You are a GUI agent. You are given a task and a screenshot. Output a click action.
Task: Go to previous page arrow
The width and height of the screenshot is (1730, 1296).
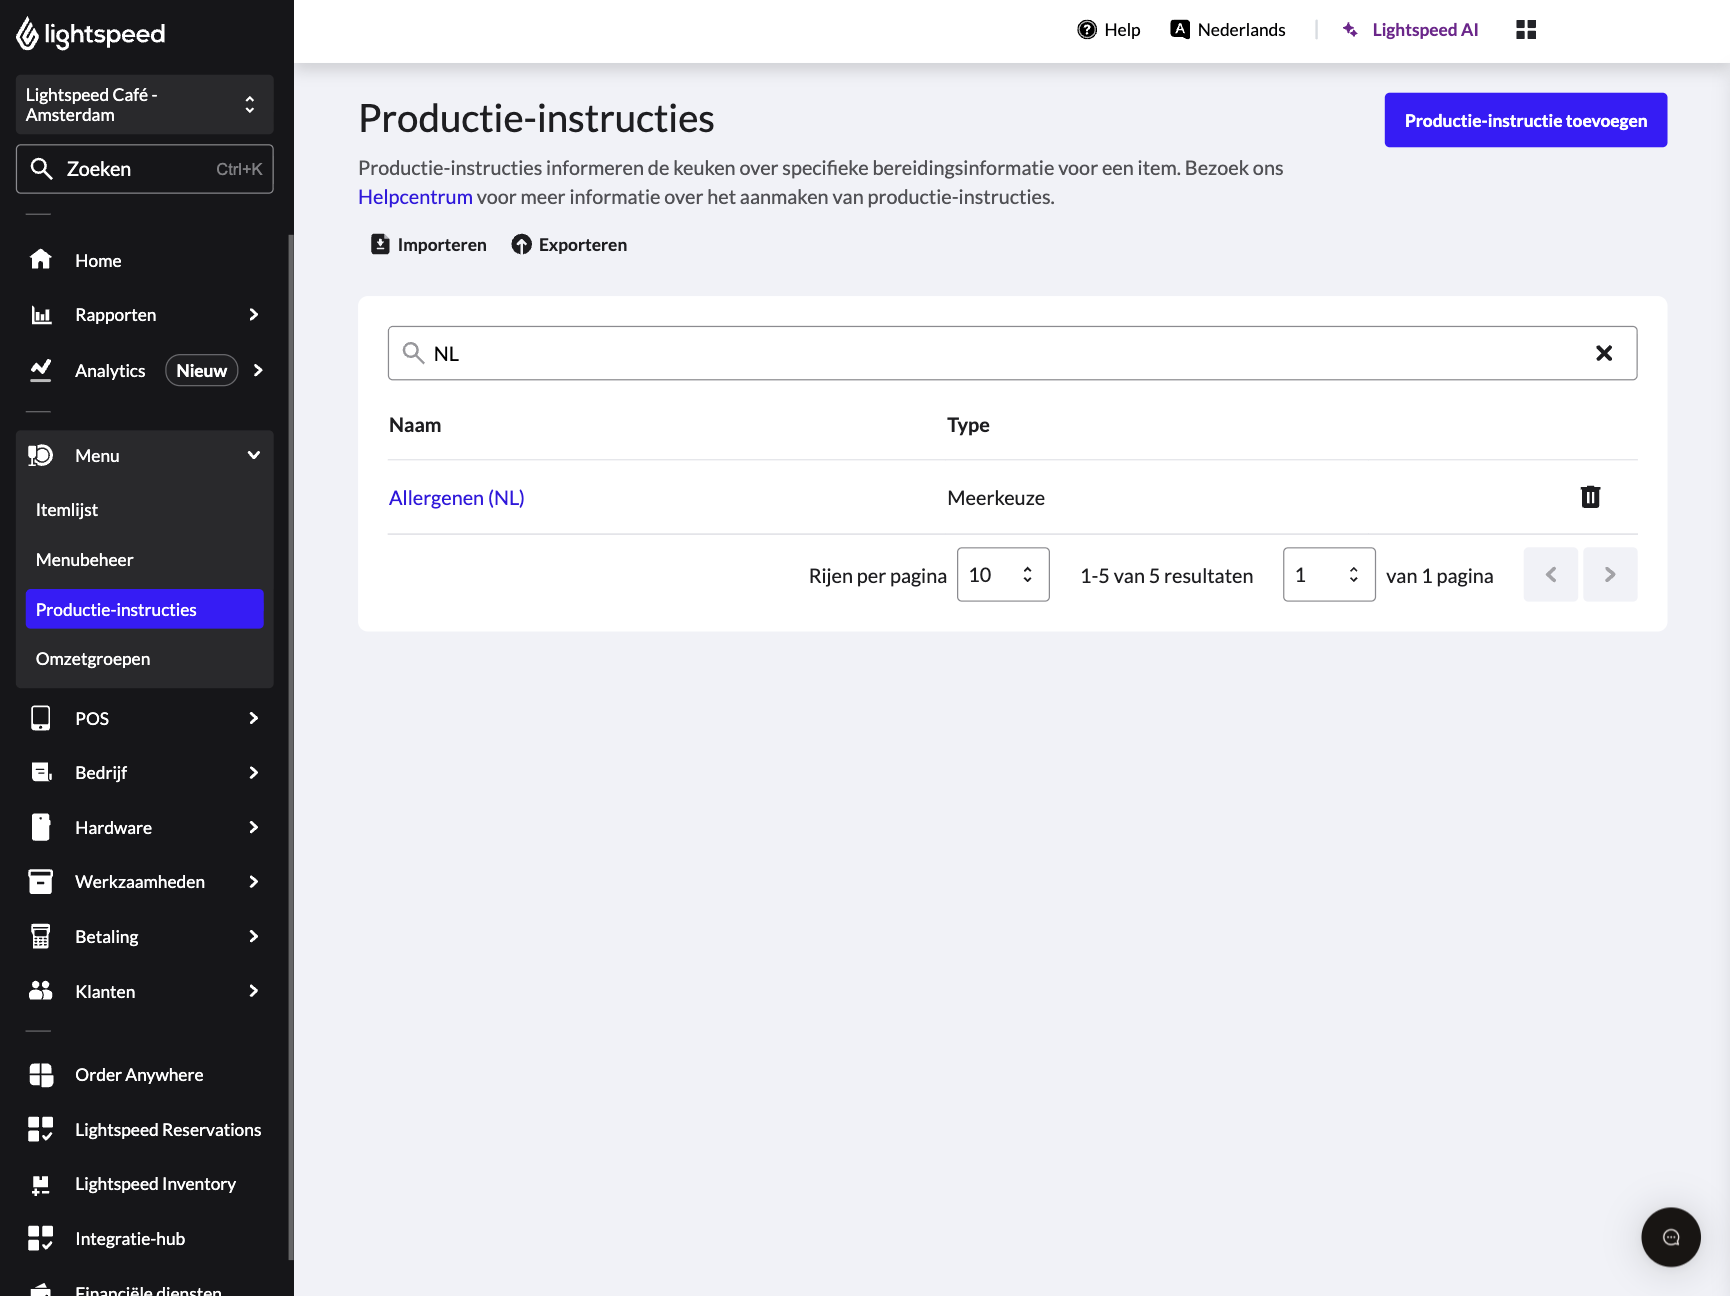point(1551,574)
